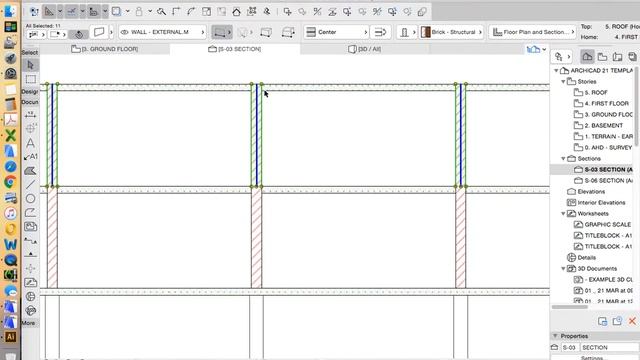
Task: Open Brick - Structural building material dropdown
Action: pos(451,32)
